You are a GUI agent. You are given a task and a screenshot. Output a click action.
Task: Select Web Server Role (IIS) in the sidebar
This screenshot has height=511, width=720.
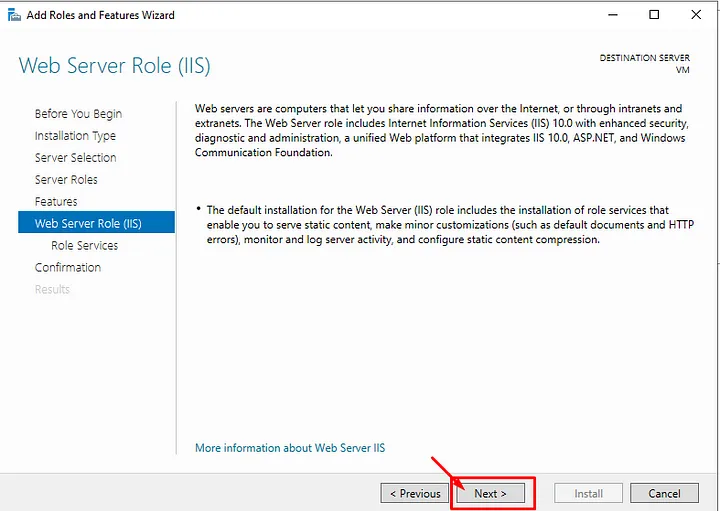pyautogui.click(x=88, y=224)
